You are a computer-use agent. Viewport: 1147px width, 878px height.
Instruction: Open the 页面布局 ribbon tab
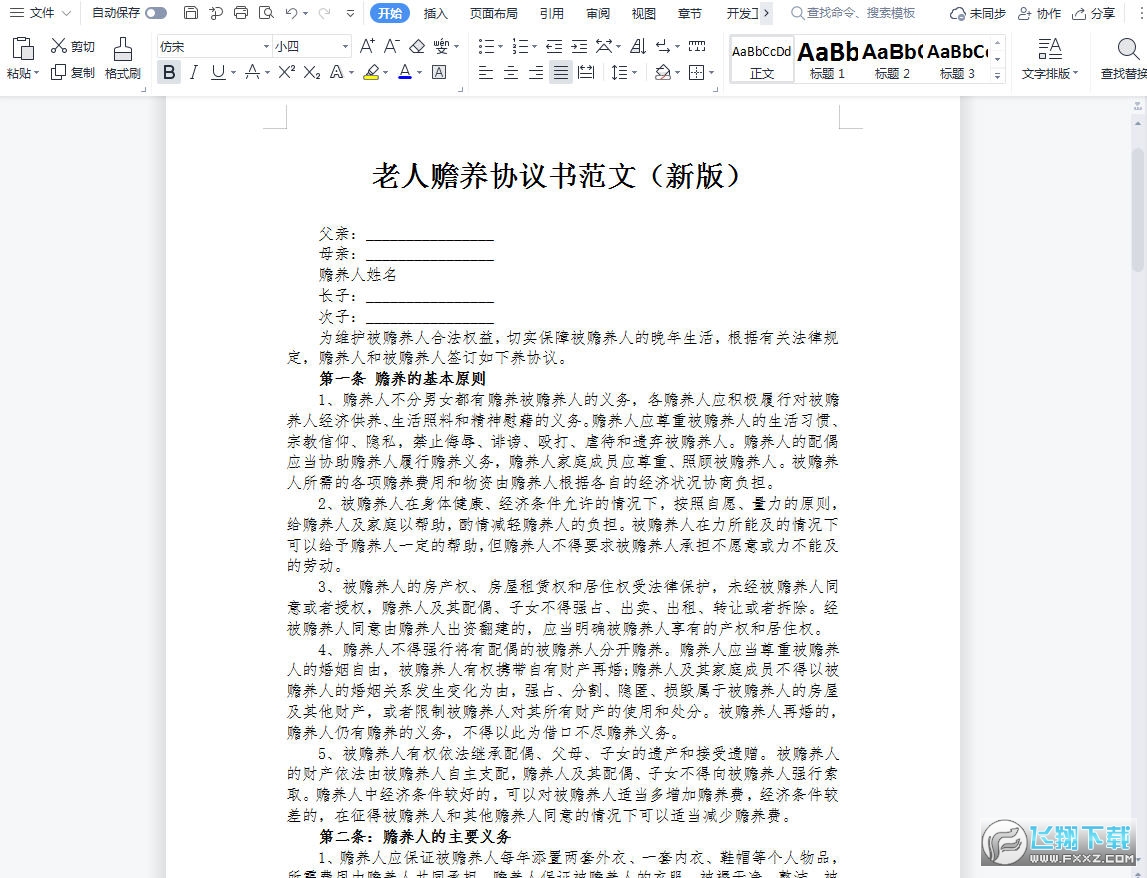click(493, 13)
